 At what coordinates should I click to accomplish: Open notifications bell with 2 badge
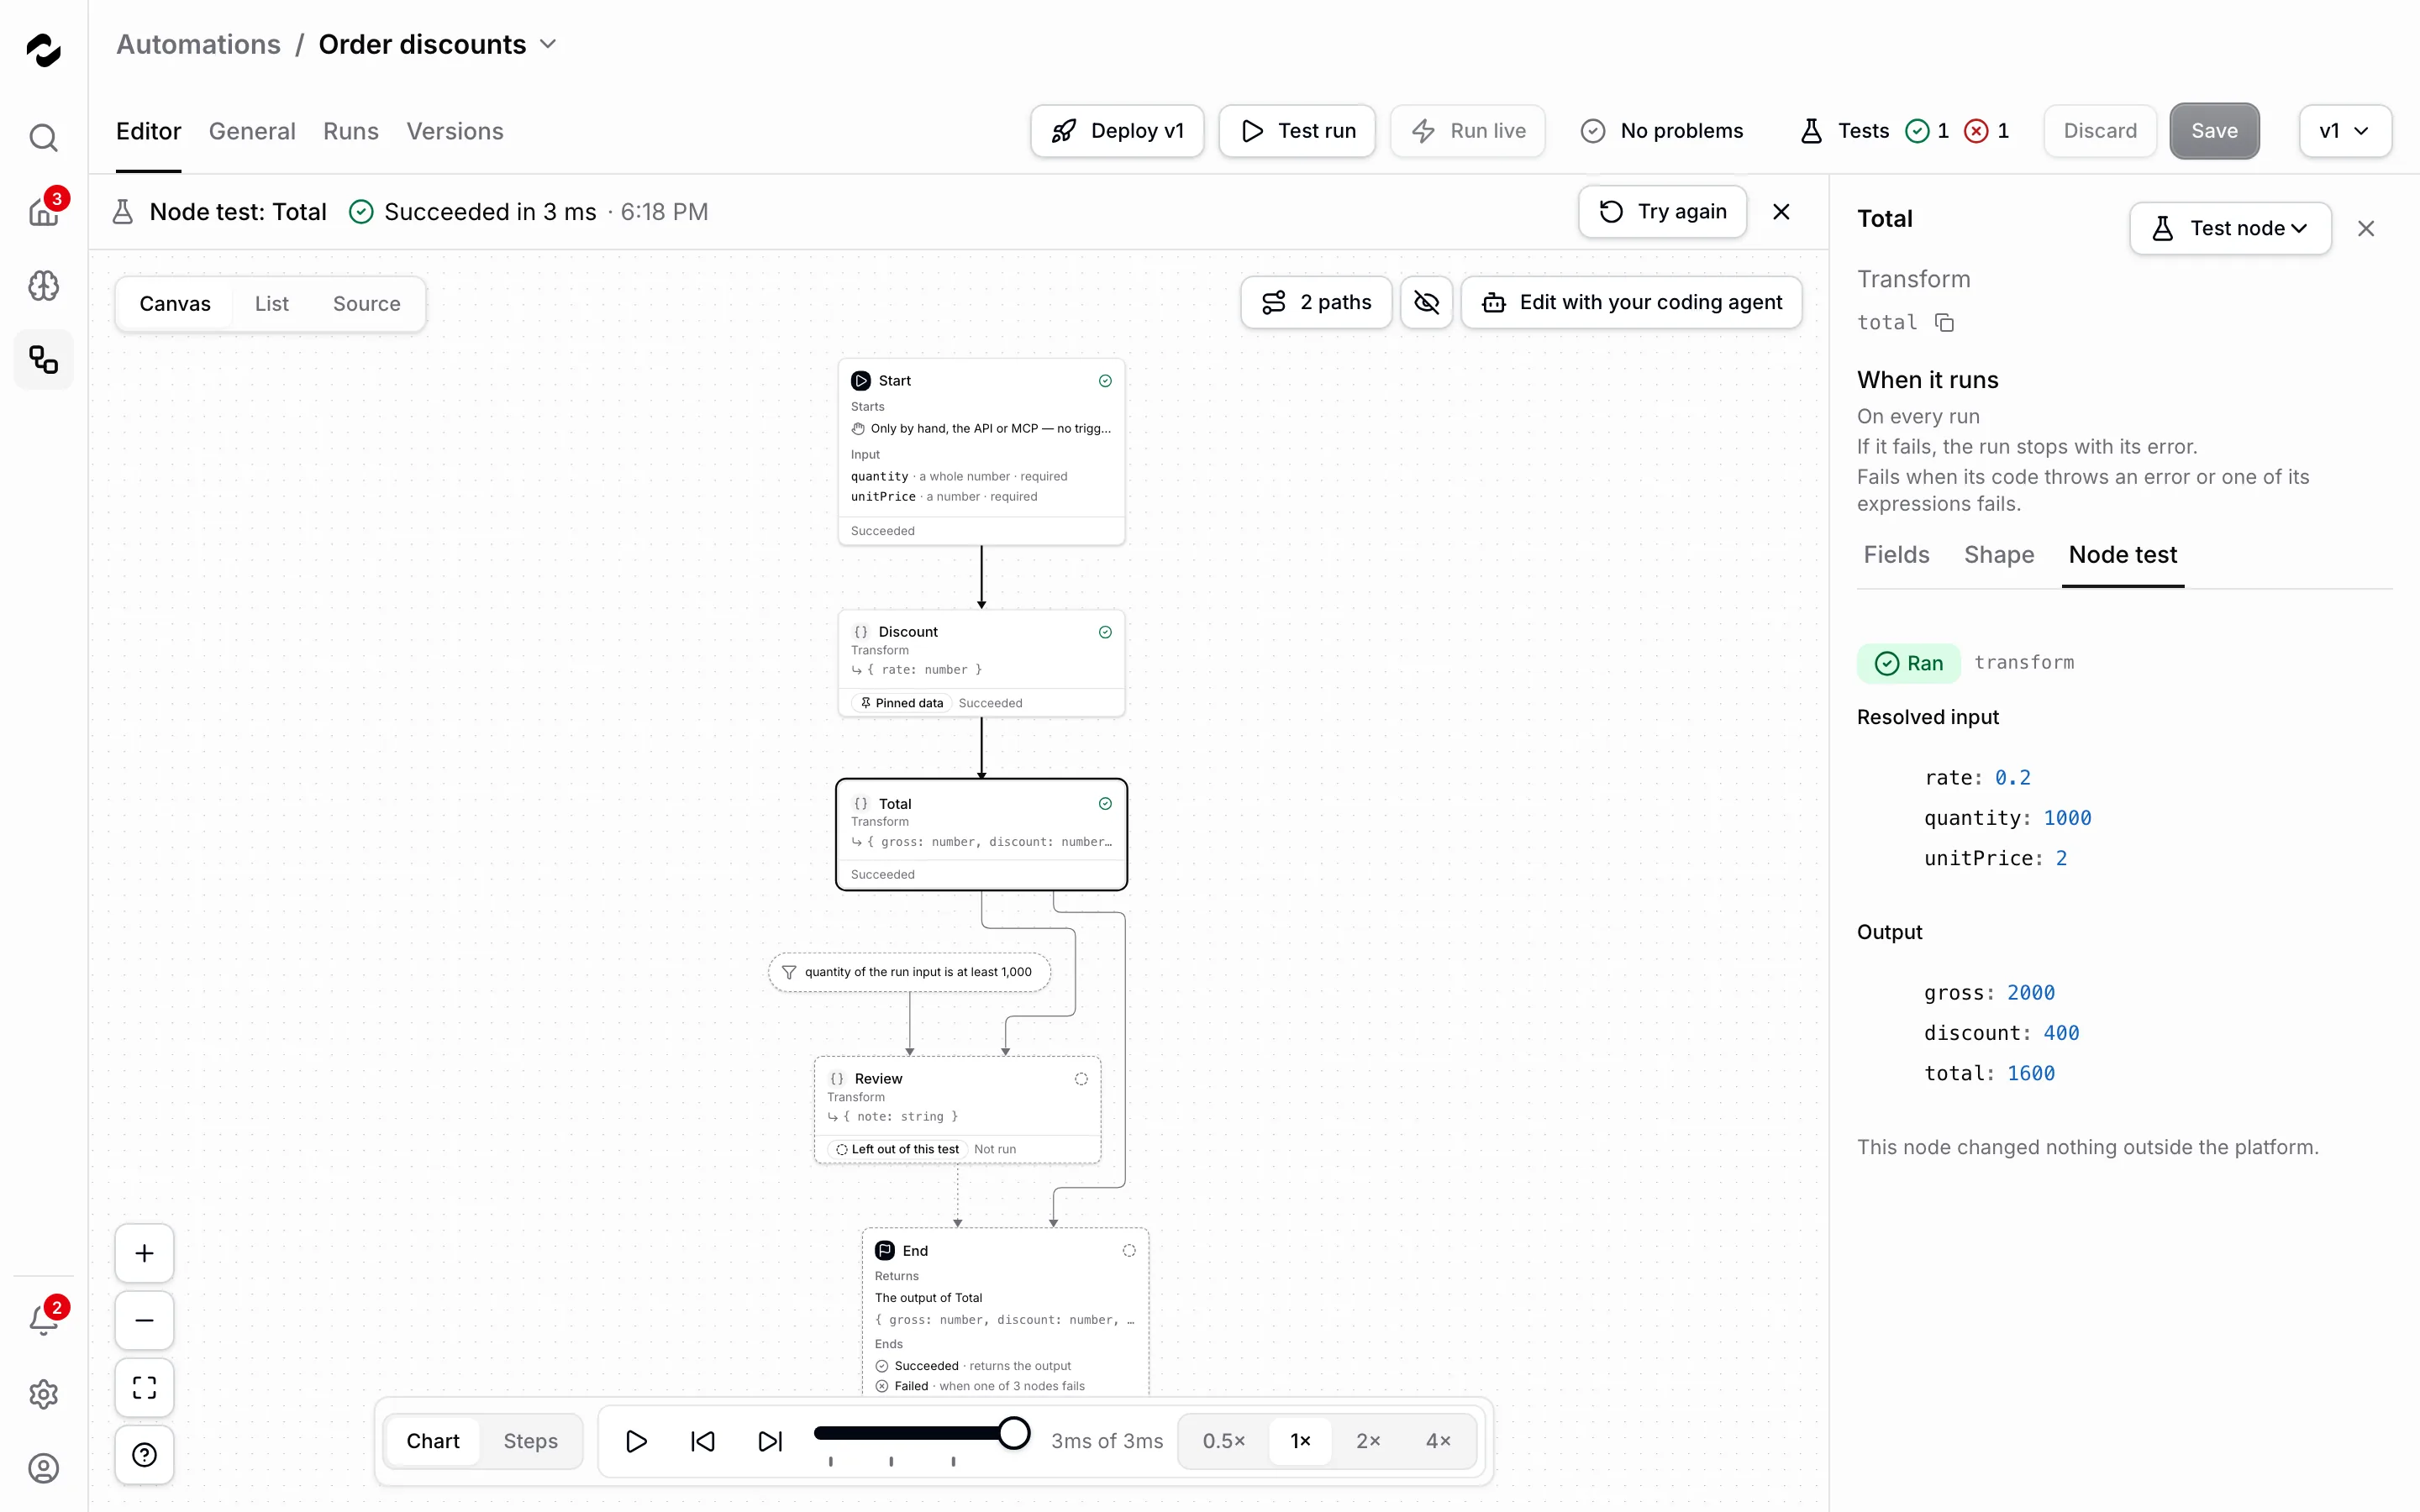coord(43,1319)
